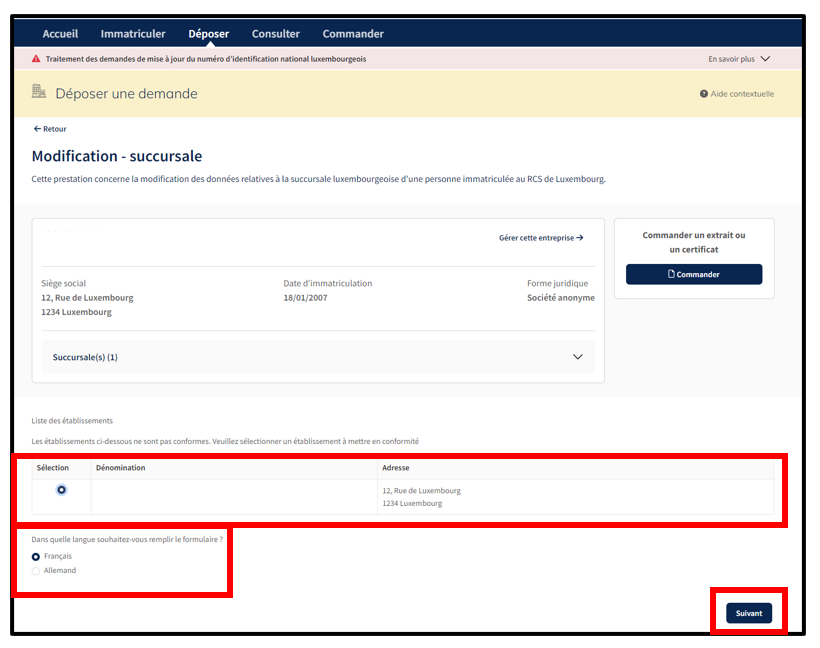Click the Adresse column header
This screenshot has height=648, width=820.
click(x=396, y=468)
